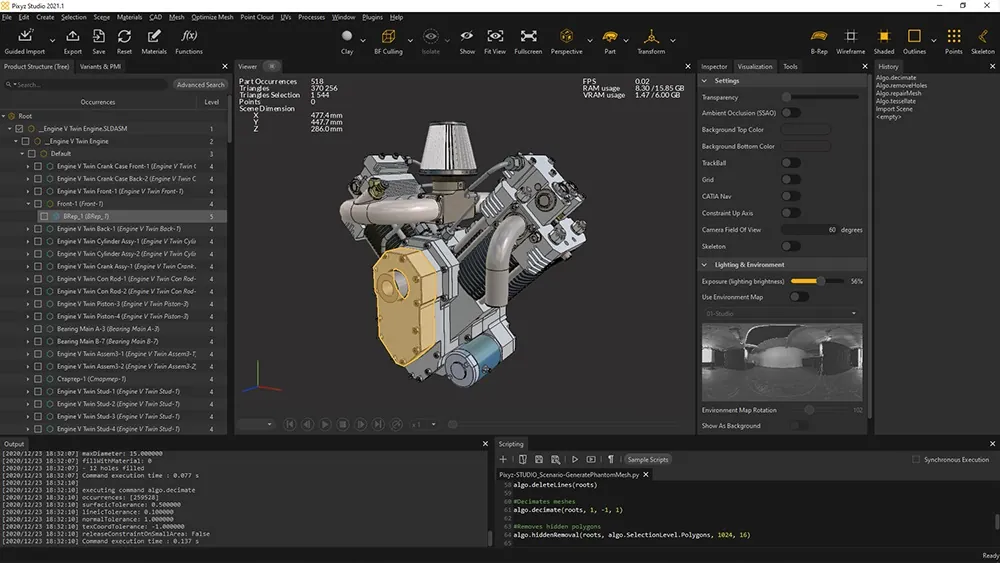Click the environment map preview thumbnail
1000x563 pixels.
pyautogui.click(x=782, y=362)
